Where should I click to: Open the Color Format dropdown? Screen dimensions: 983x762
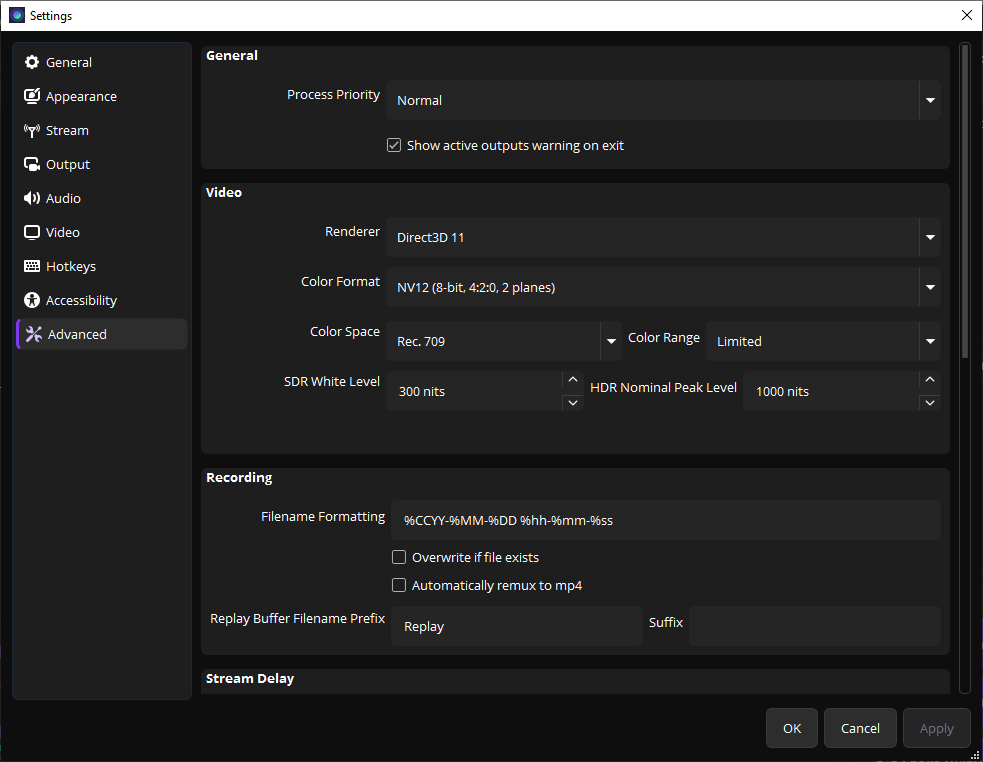[x=663, y=287]
